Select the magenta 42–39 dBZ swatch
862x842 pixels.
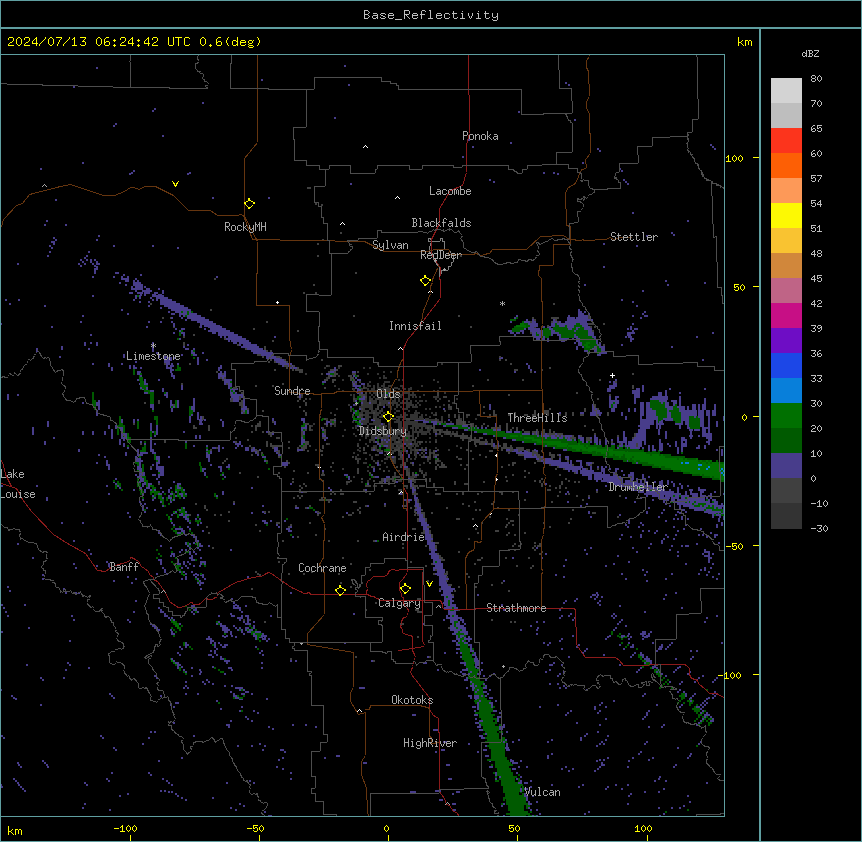pos(786,315)
